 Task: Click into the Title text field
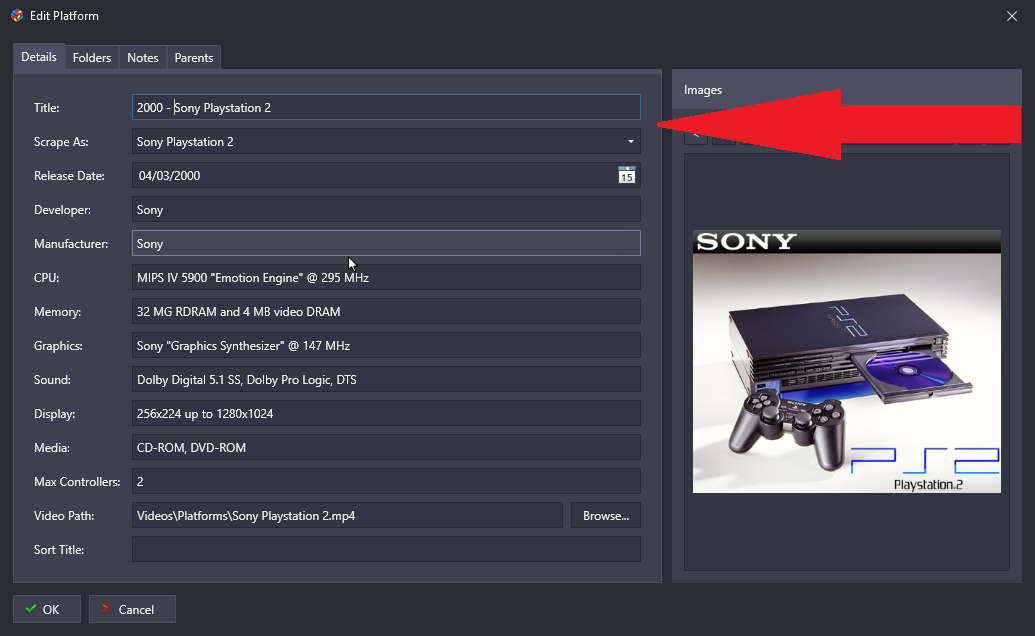pyautogui.click(x=386, y=108)
